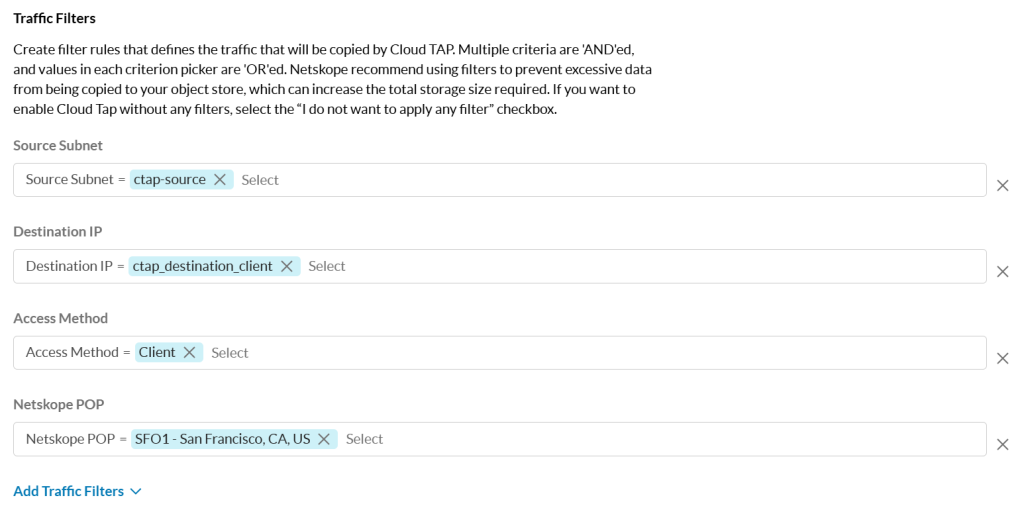
Task: Remove the SFO1 - San Francisco tag
Action: (x=324, y=439)
